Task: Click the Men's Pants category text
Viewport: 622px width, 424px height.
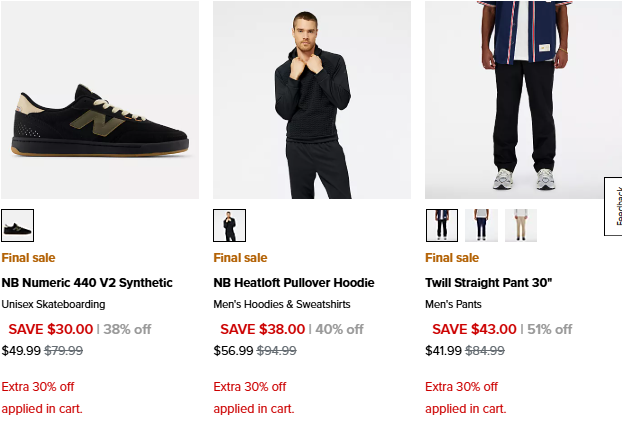Action: coord(455,304)
